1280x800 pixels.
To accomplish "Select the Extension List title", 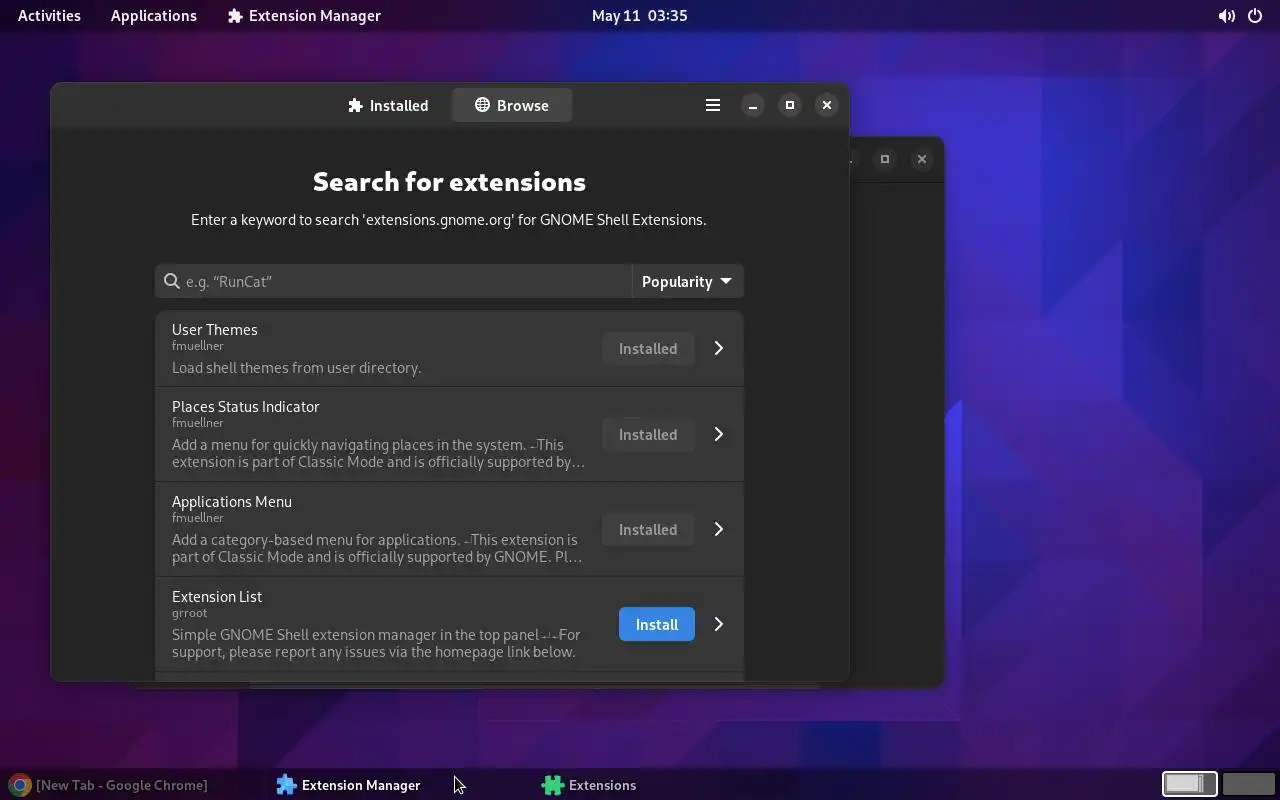I will pos(217,596).
